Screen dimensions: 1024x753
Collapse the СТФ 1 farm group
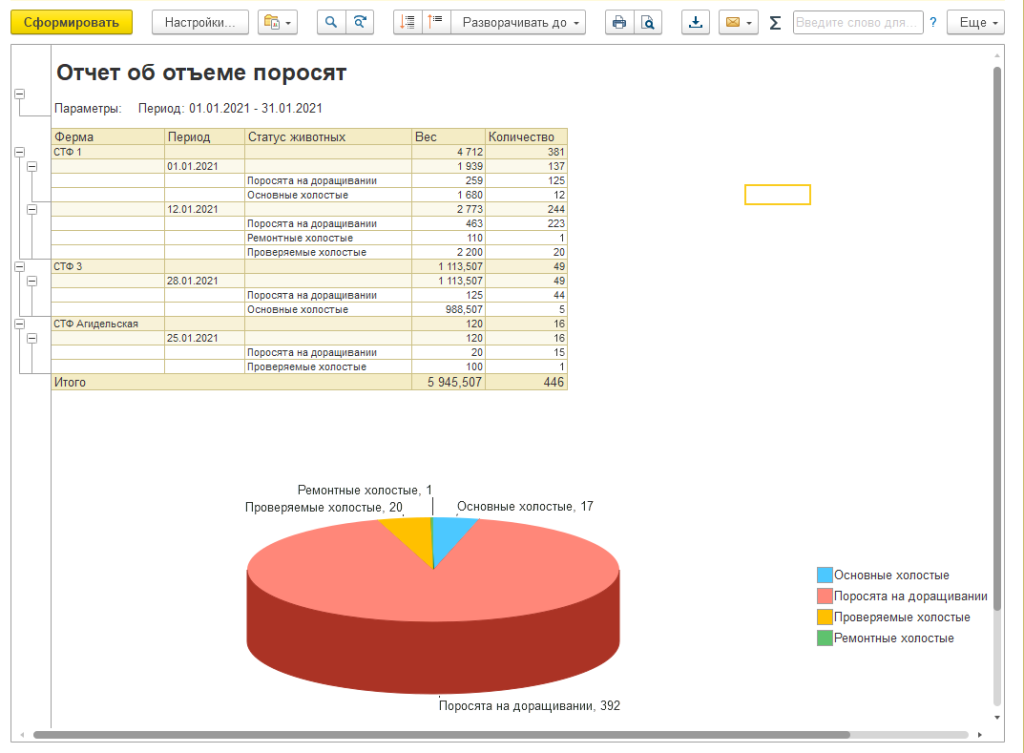coord(19,152)
